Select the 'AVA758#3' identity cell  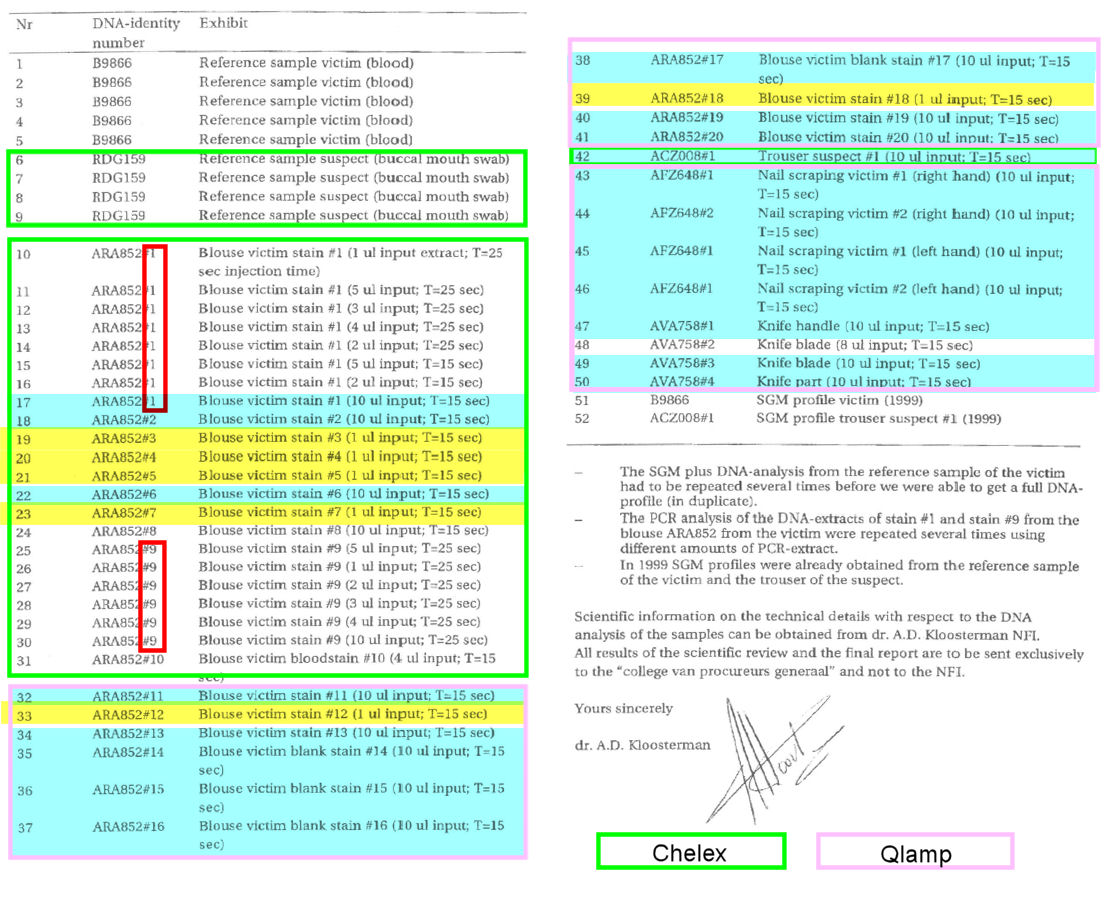tap(682, 363)
